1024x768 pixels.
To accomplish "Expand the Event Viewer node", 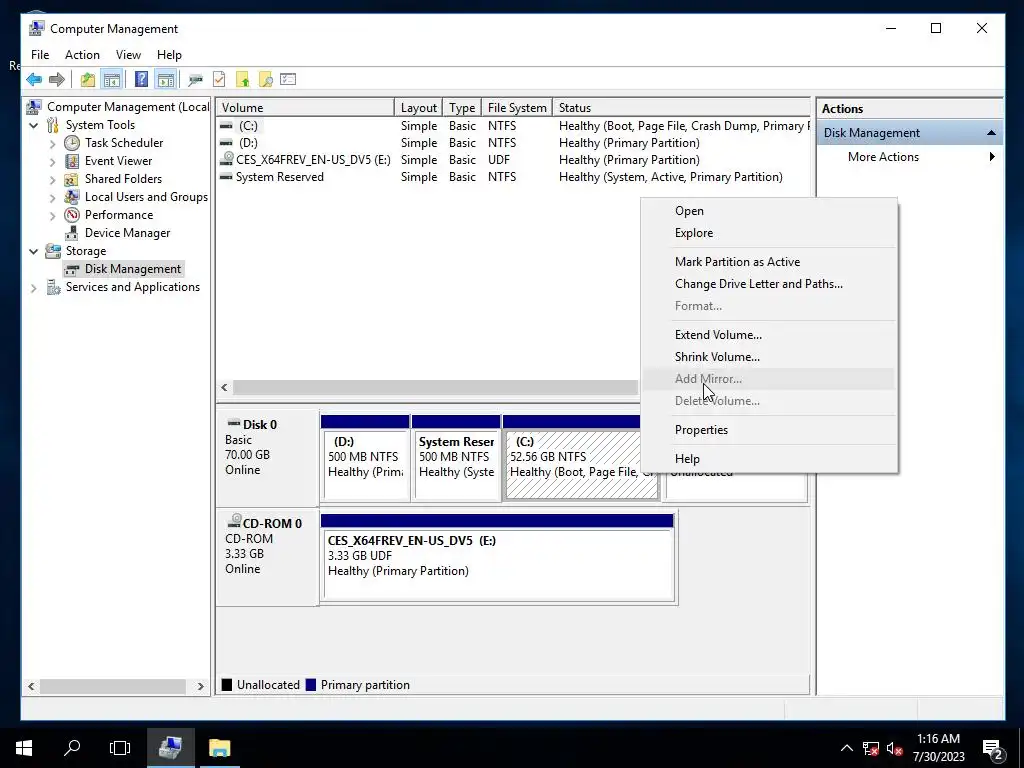I will pyautogui.click(x=52, y=161).
